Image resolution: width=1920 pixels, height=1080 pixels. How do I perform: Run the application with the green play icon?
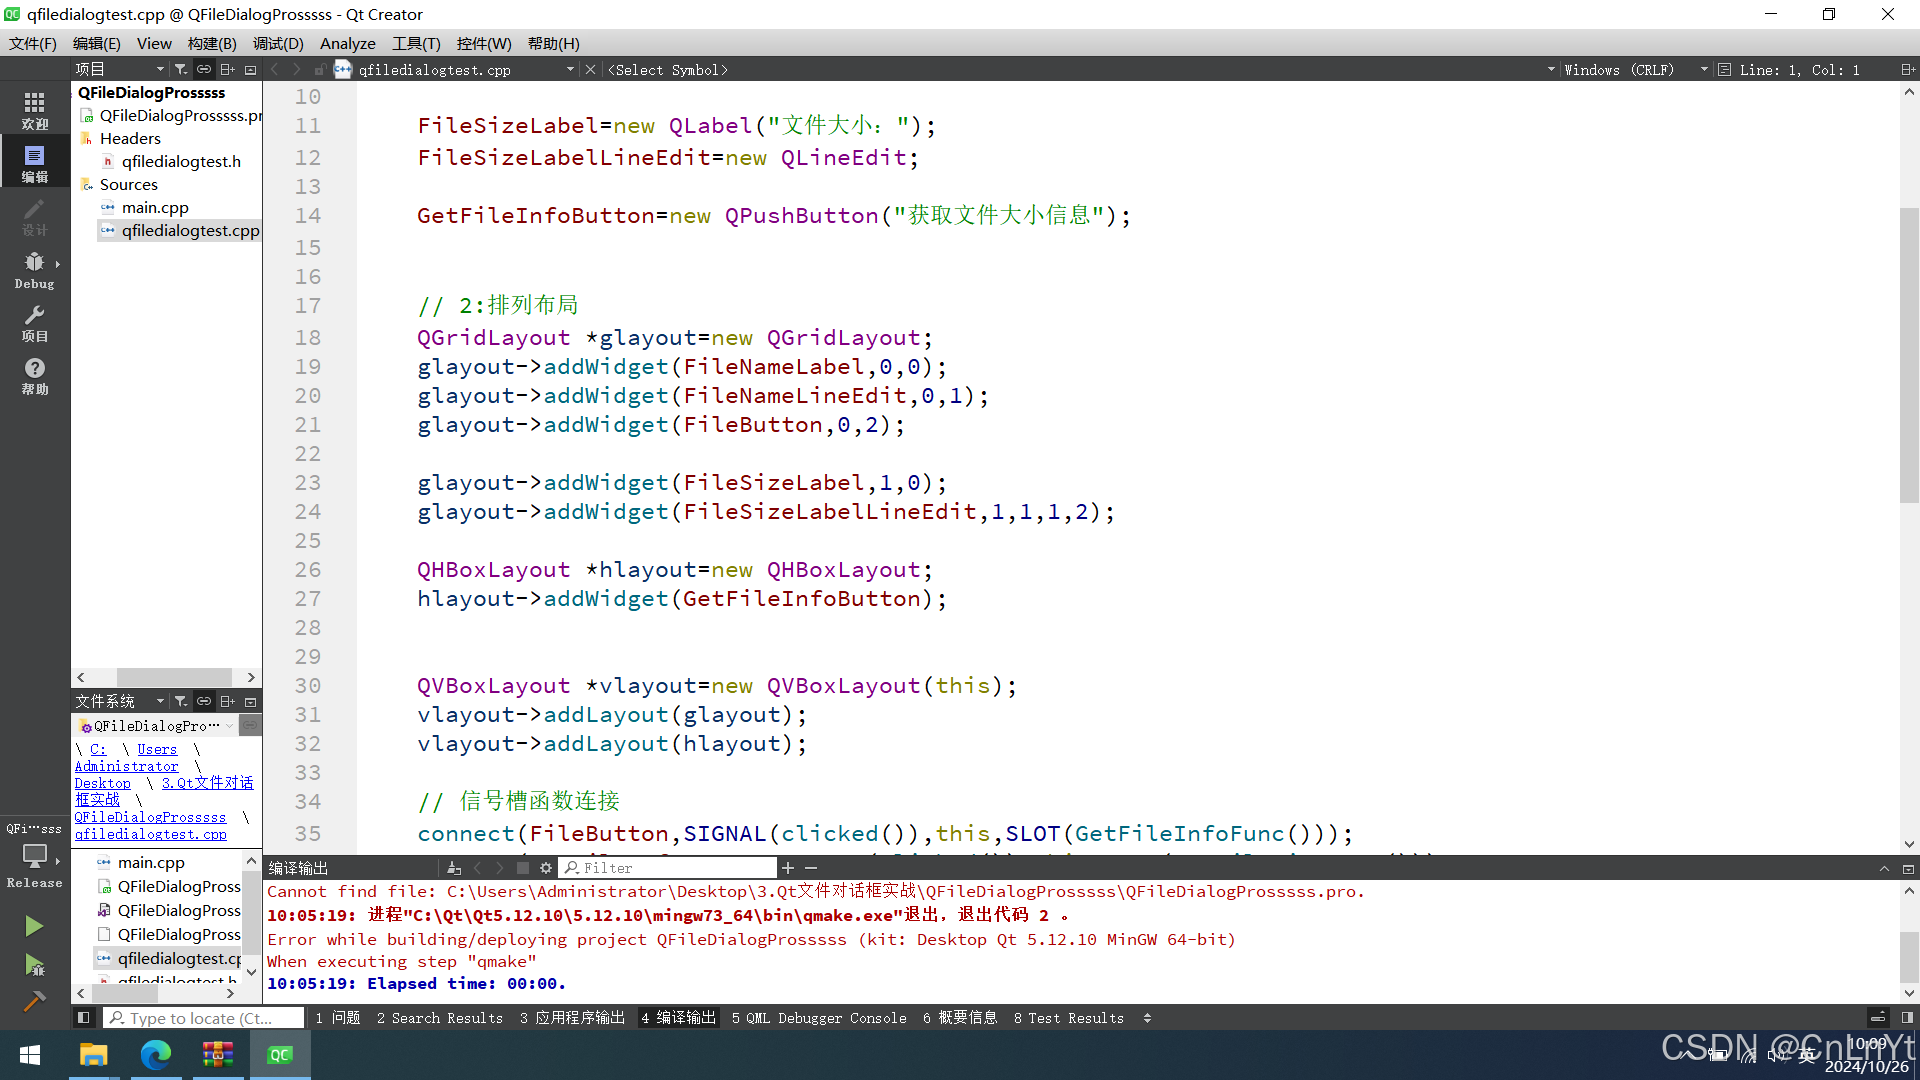(34, 925)
